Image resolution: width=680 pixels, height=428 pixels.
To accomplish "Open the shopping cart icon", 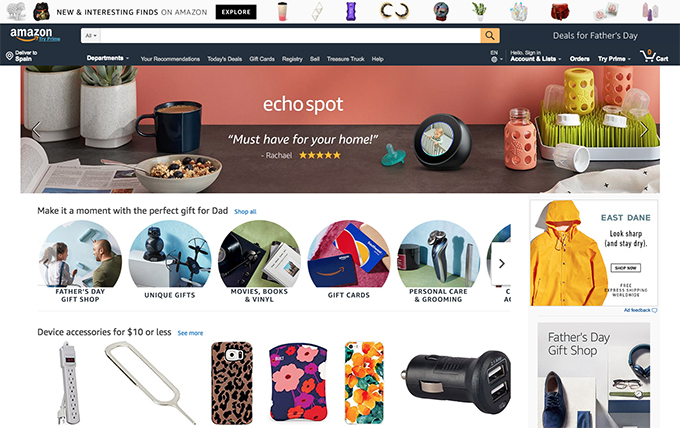I will click(x=648, y=56).
